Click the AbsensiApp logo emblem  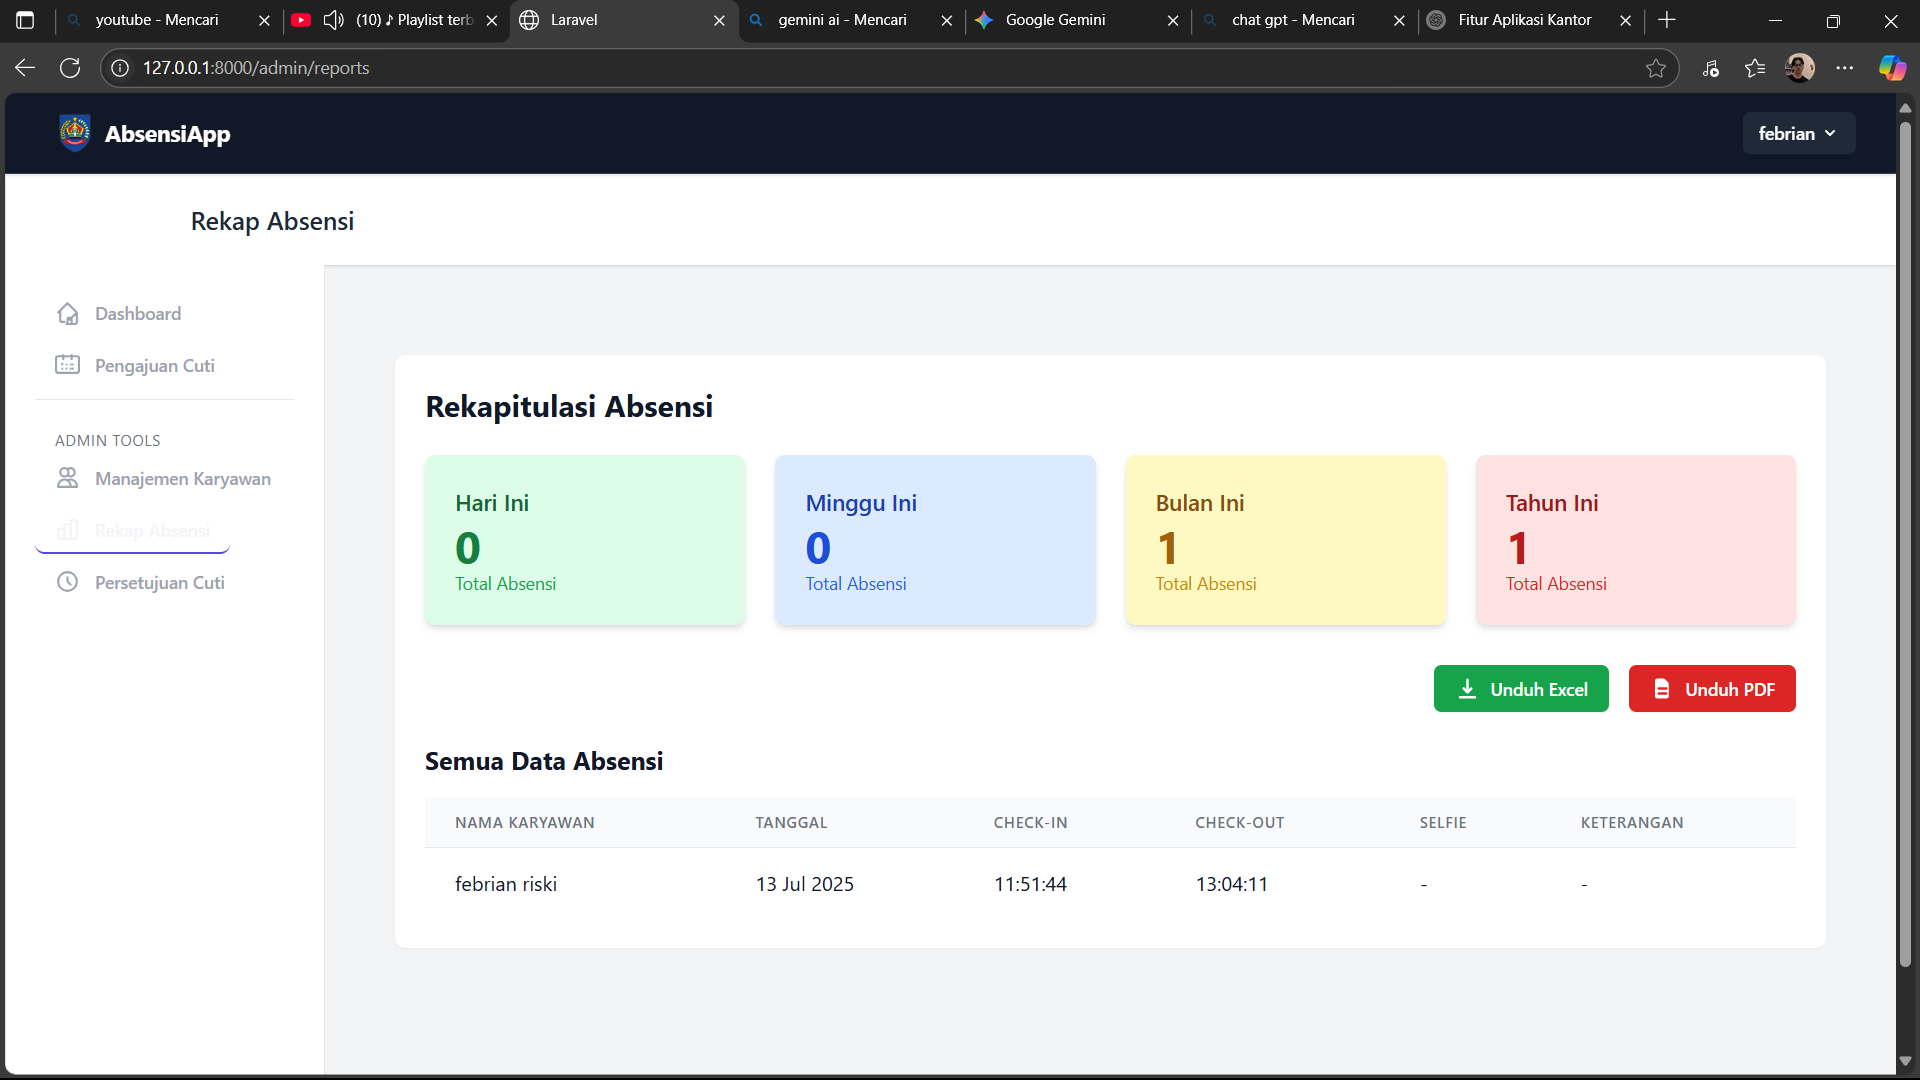(75, 133)
